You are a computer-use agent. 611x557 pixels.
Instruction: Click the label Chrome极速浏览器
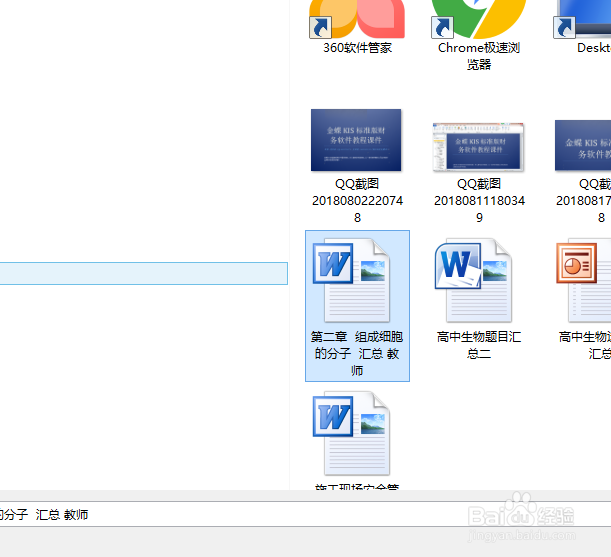coord(479,56)
